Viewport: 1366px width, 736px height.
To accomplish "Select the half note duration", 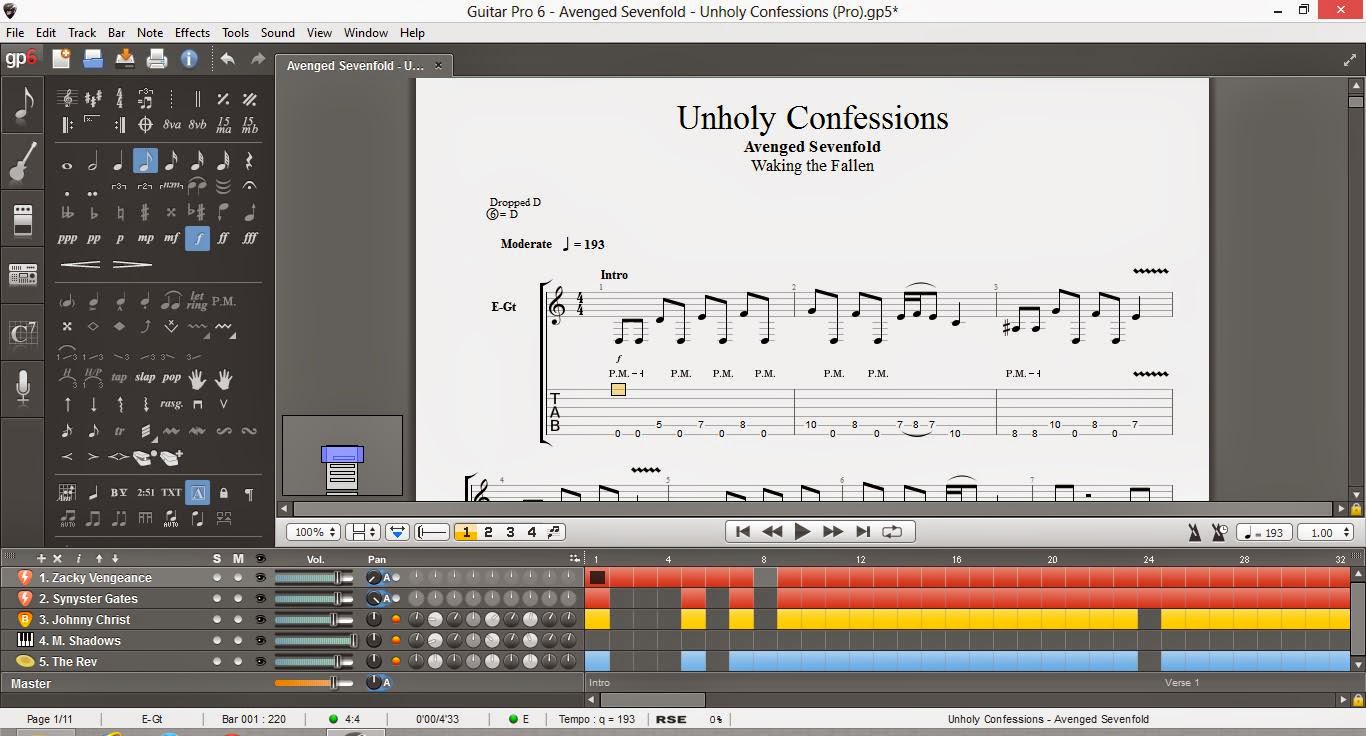I will (93, 161).
